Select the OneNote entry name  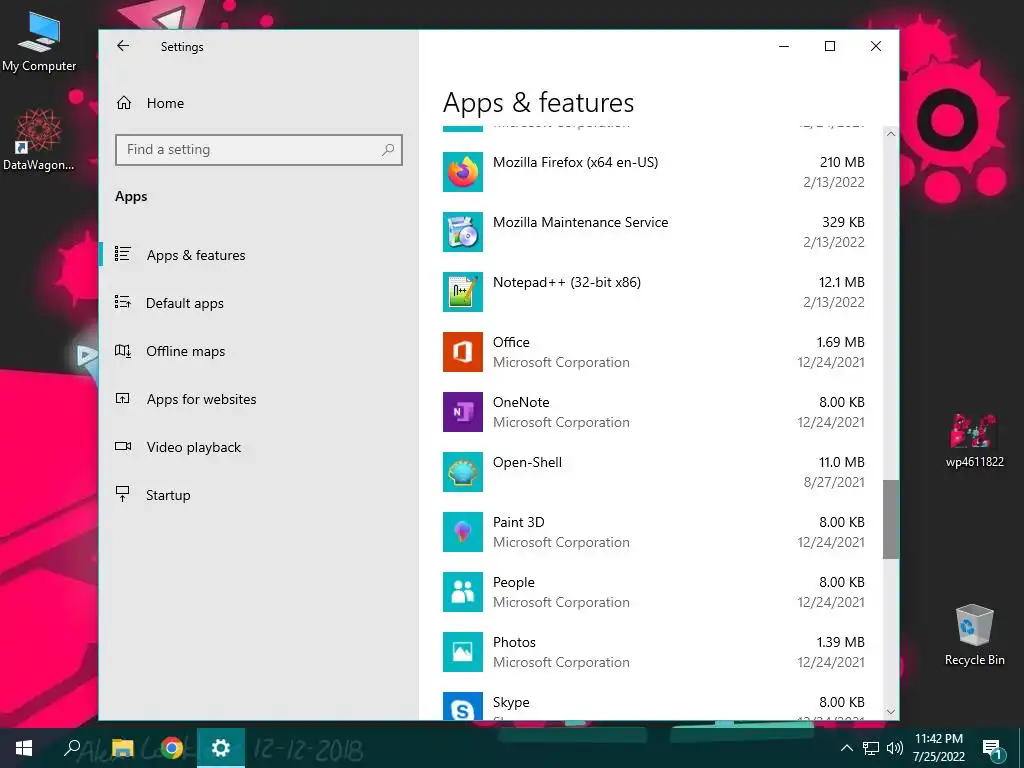(521, 402)
